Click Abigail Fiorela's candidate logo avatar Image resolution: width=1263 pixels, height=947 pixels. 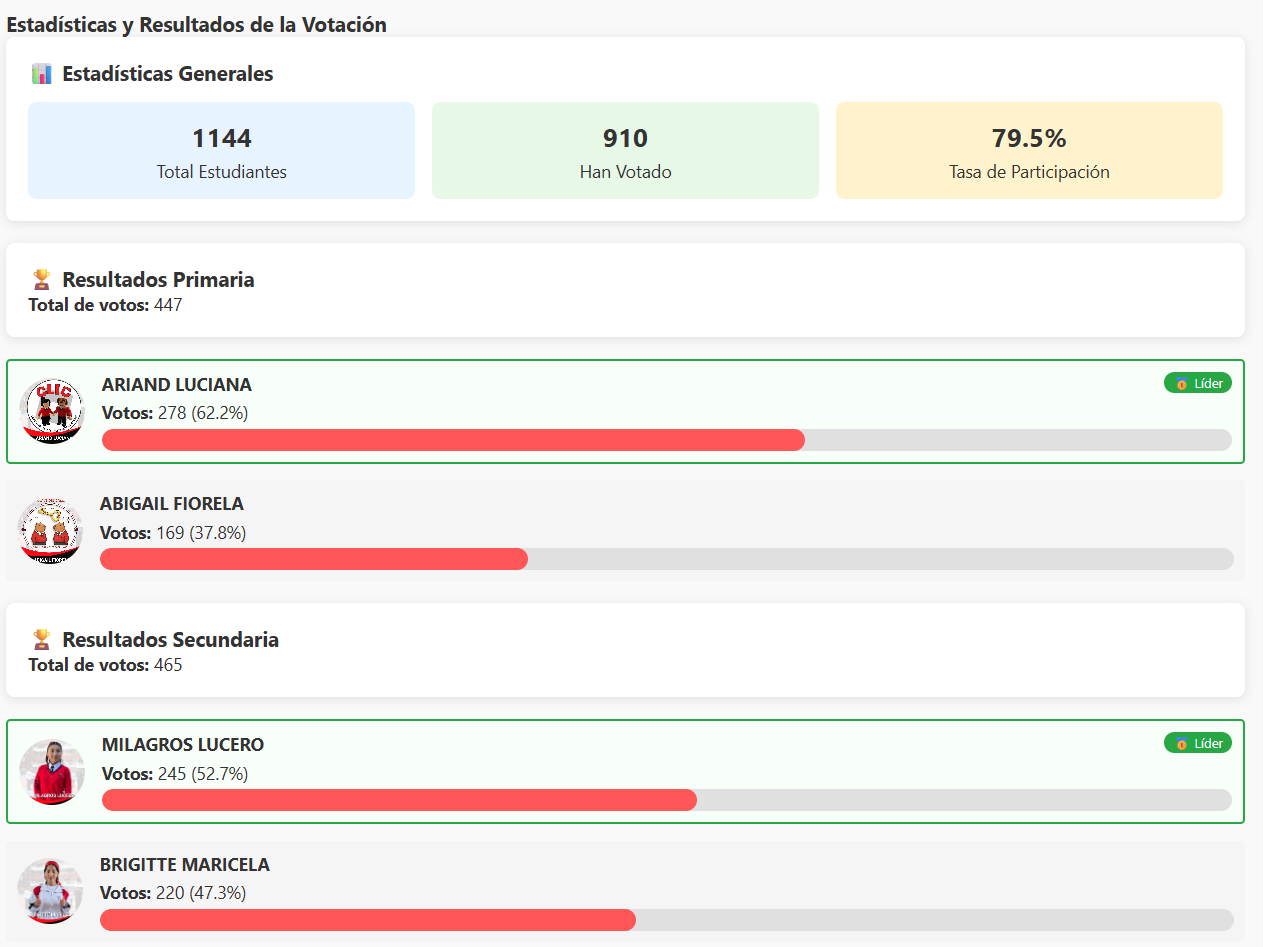(51, 530)
